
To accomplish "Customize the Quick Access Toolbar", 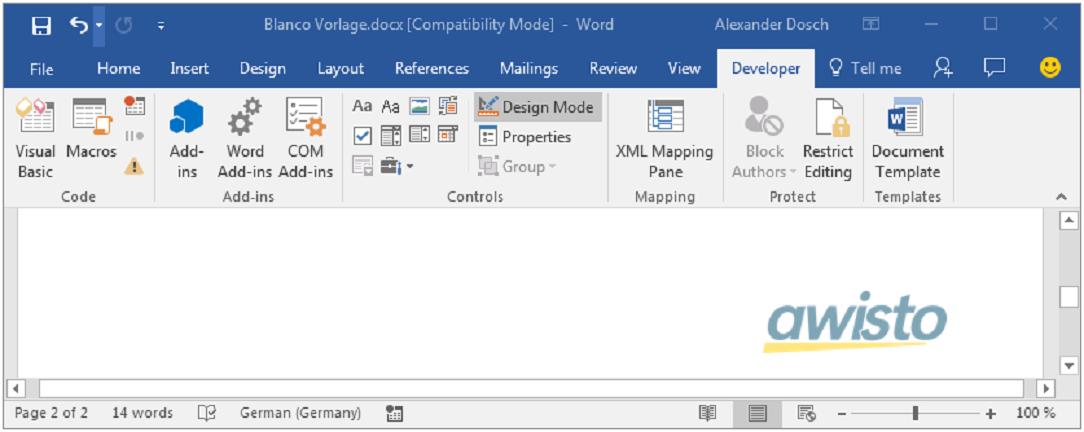I will (x=160, y=26).
